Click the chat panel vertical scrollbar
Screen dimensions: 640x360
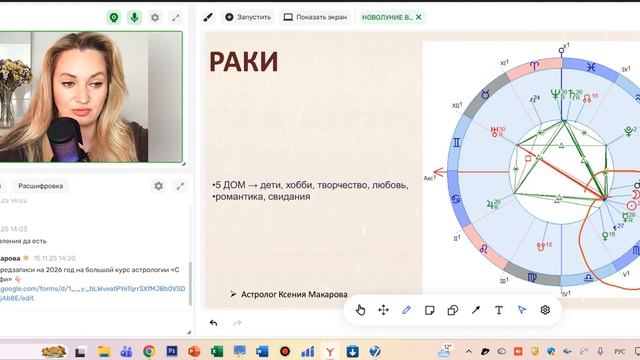[x=190, y=284]
